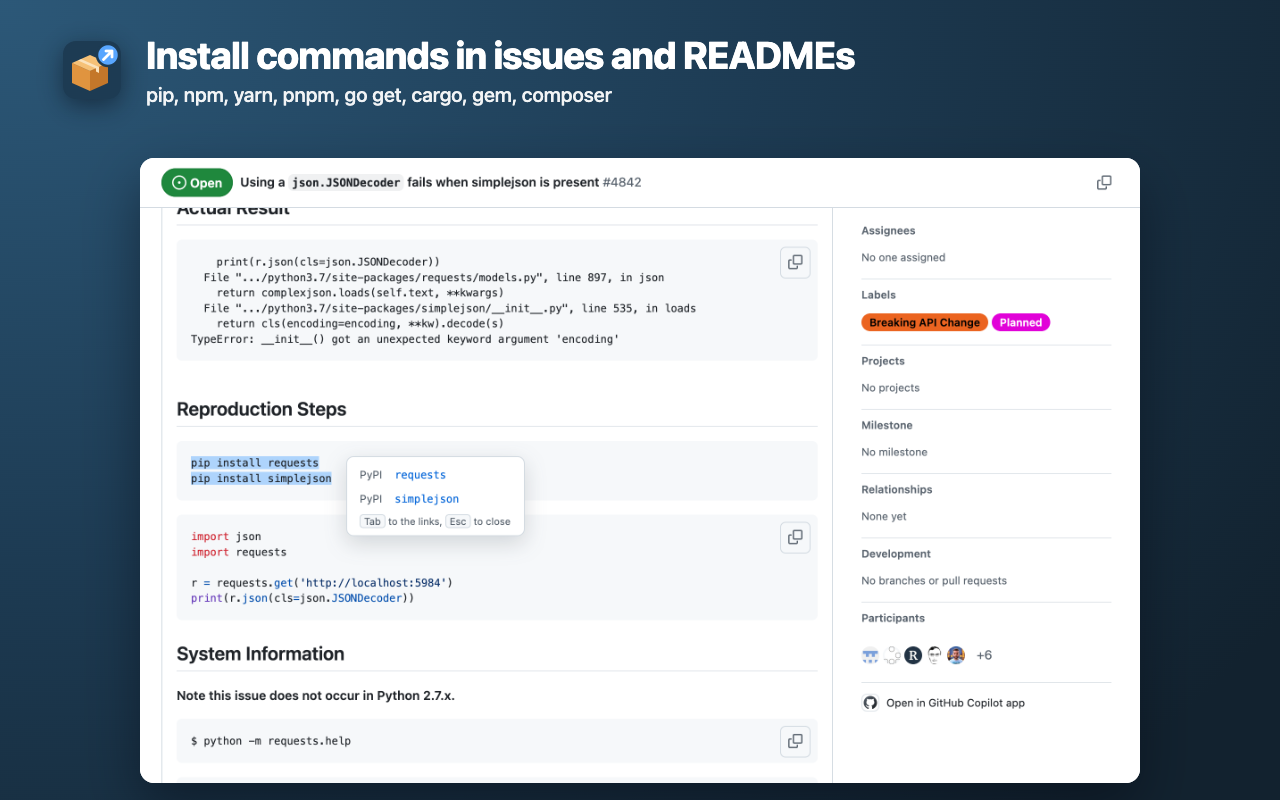Click 'No milestone' text

point(894,452)
